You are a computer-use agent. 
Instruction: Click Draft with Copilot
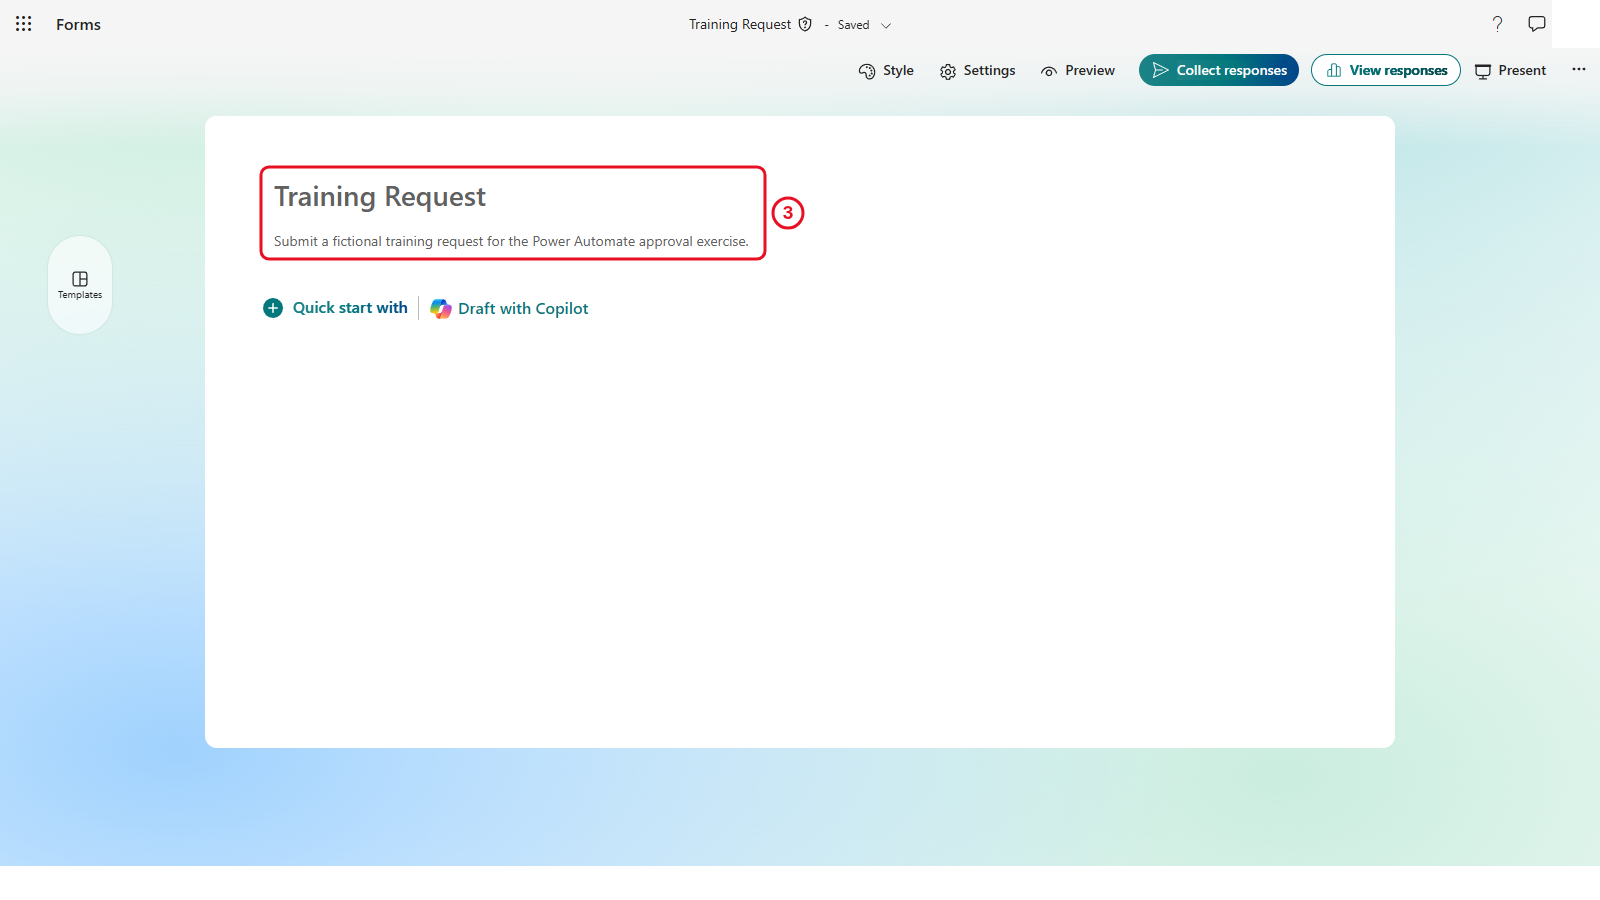click(x=509, y=309)
